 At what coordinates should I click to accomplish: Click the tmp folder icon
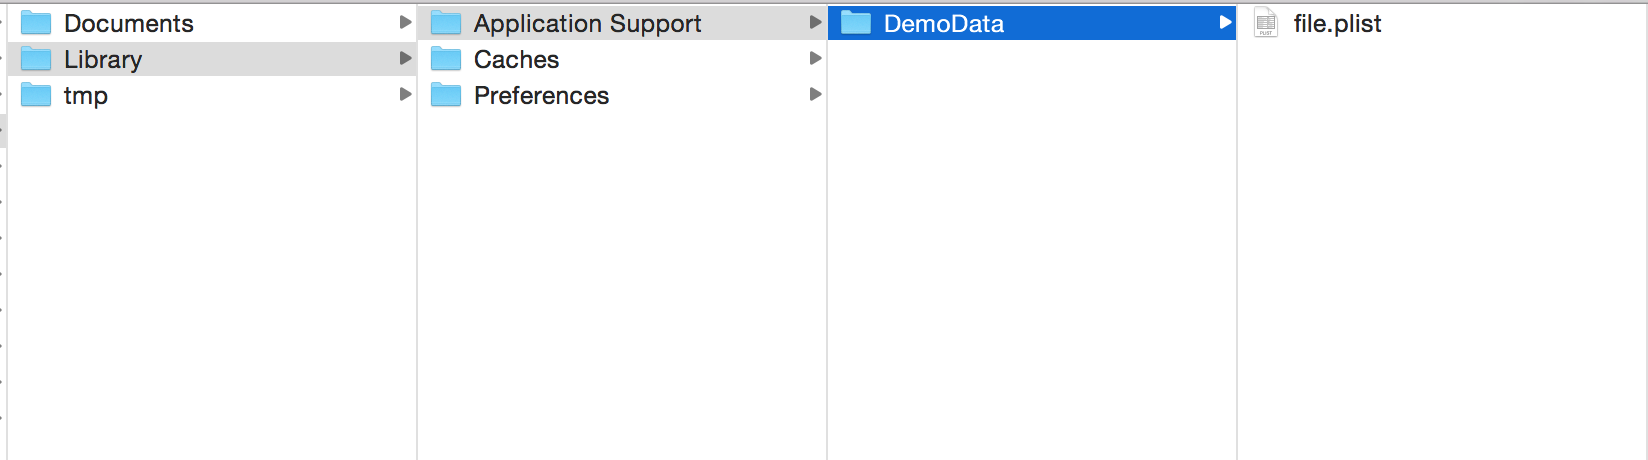coord(36,95)
